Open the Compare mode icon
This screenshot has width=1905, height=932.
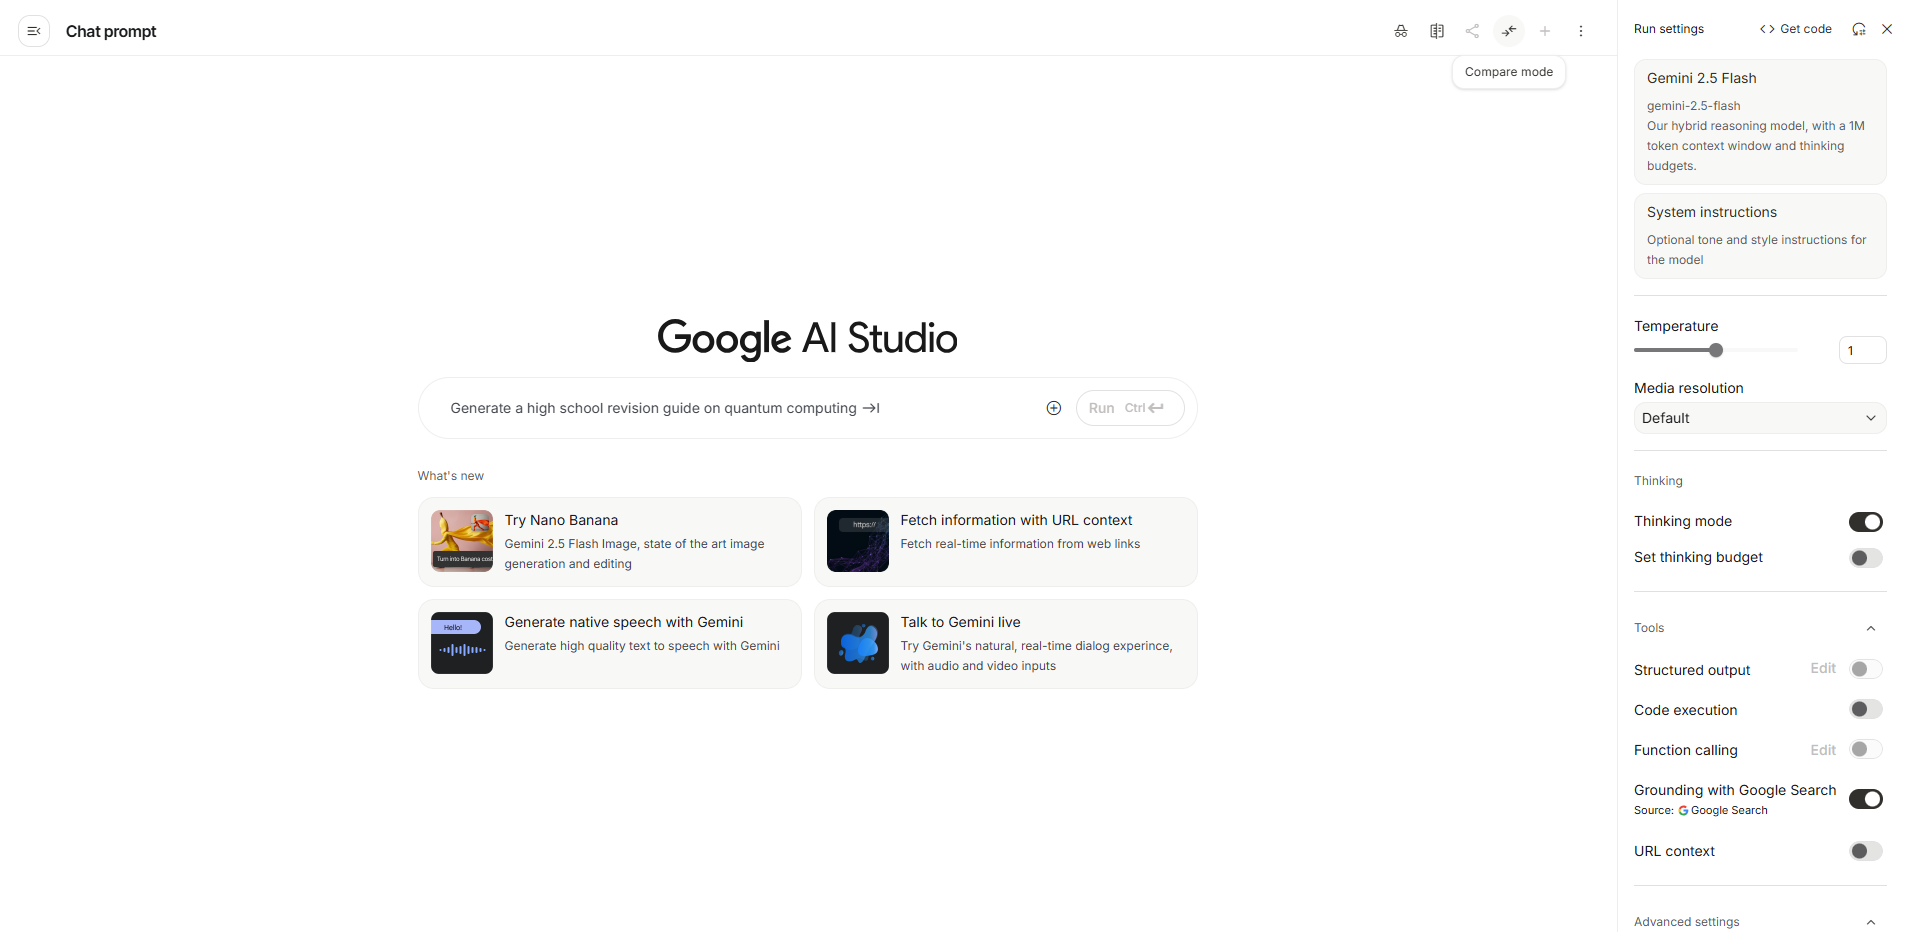click(1508, 31)
